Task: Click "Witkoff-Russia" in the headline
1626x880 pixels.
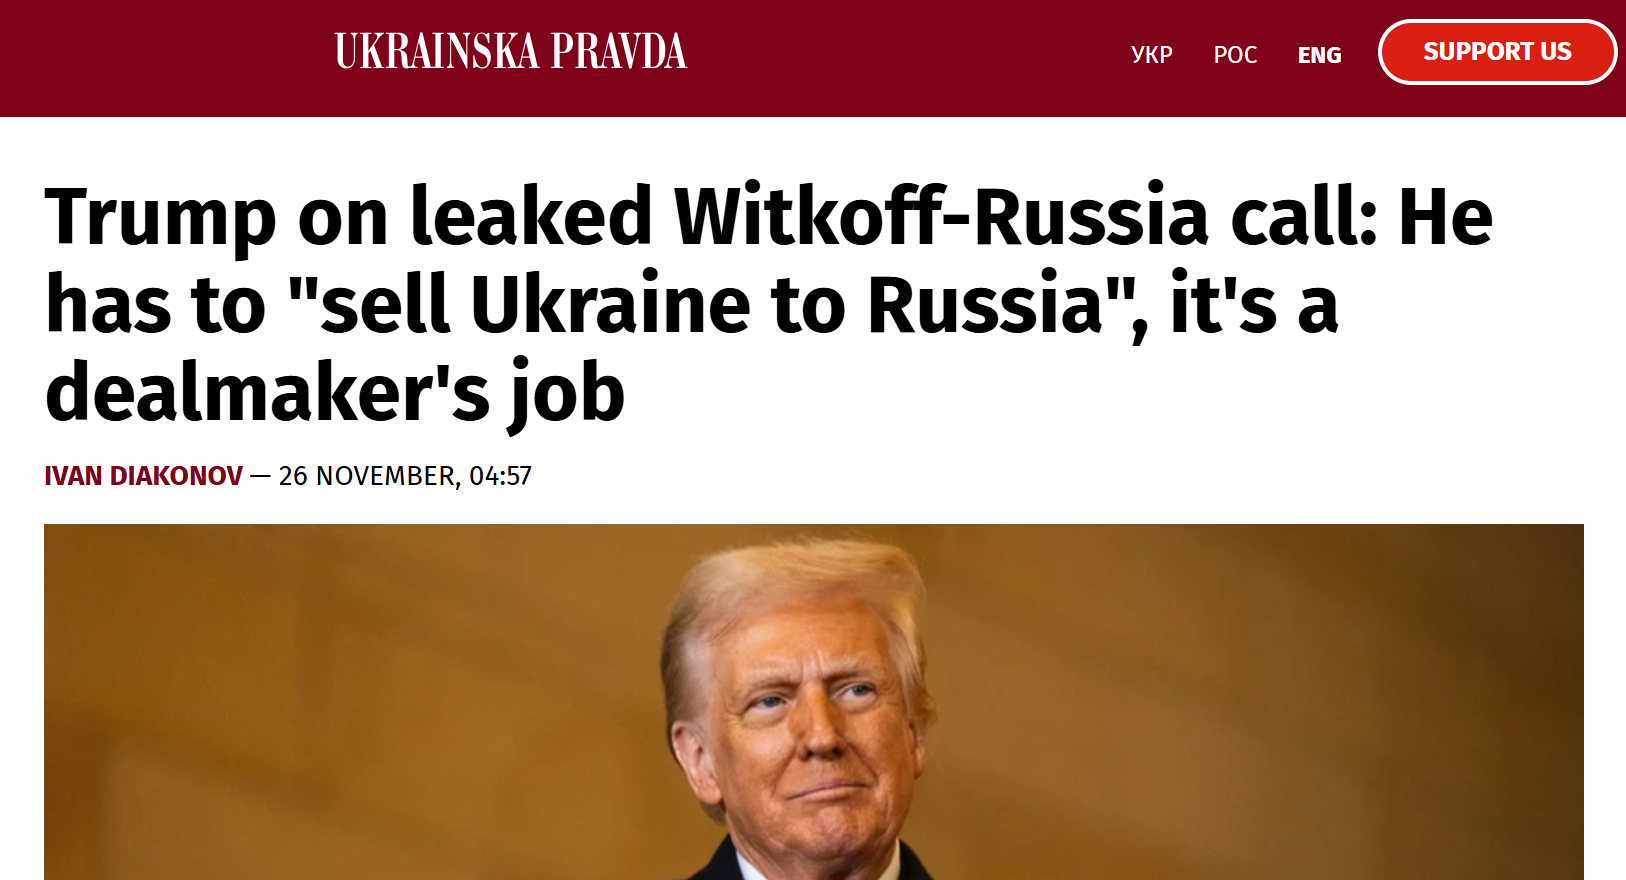Action: [941, 218]
